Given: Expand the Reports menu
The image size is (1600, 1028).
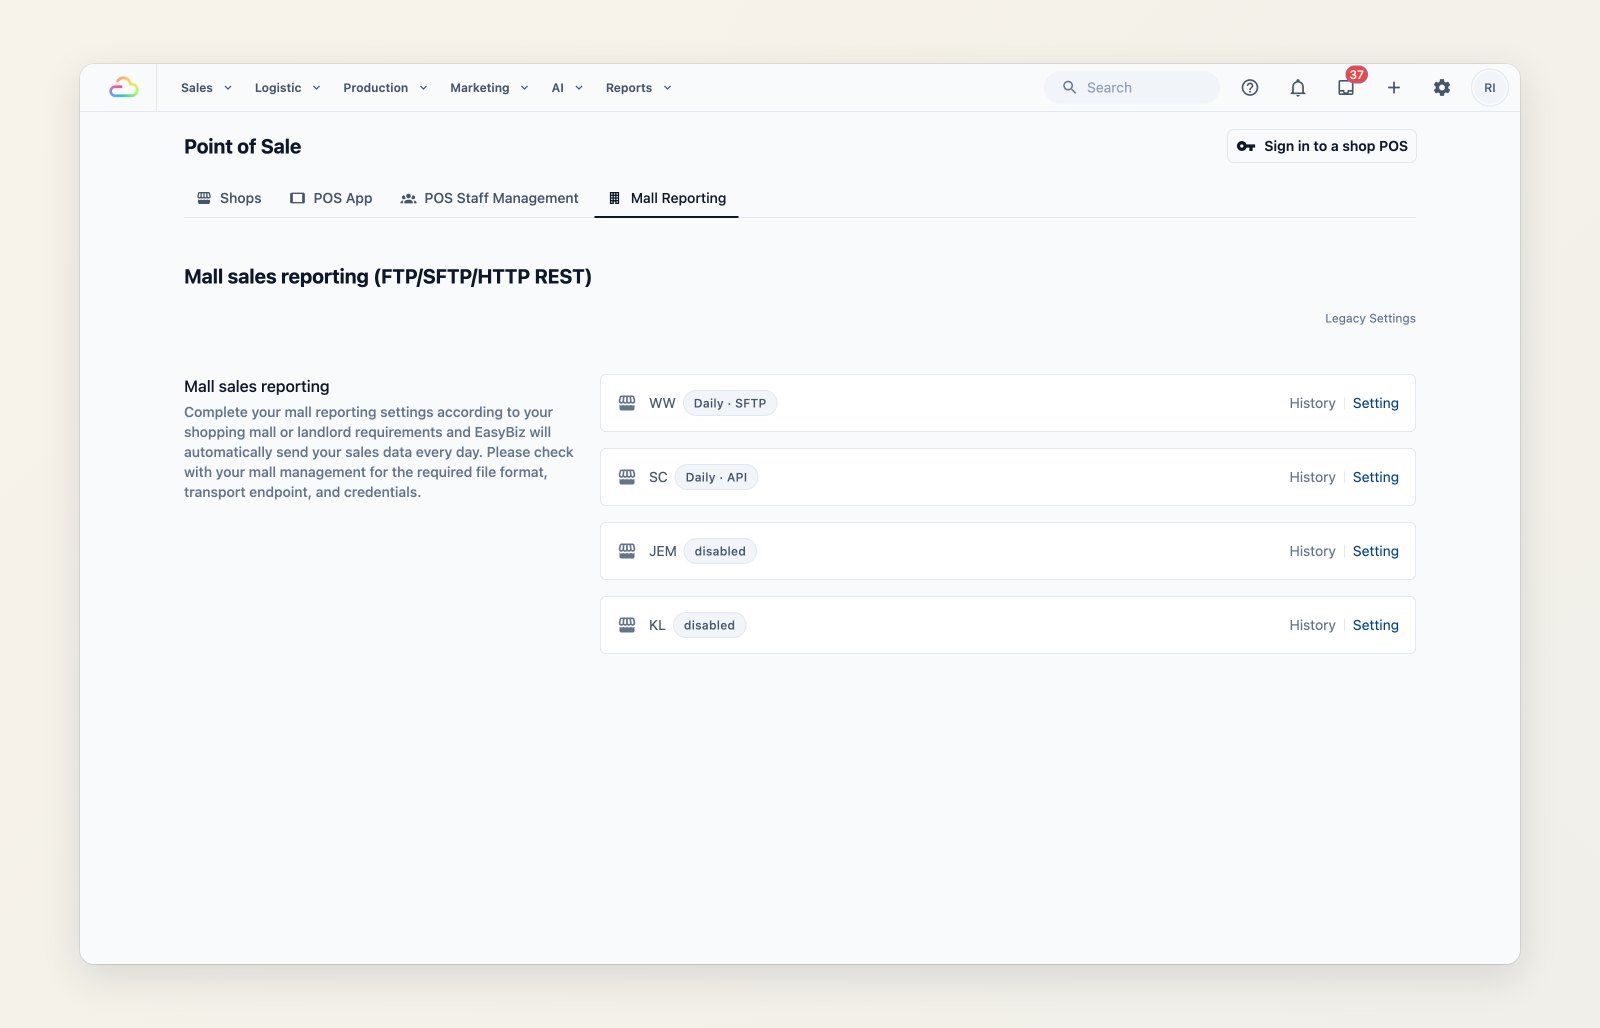Looking at the screenshot, I should (638, 88).
